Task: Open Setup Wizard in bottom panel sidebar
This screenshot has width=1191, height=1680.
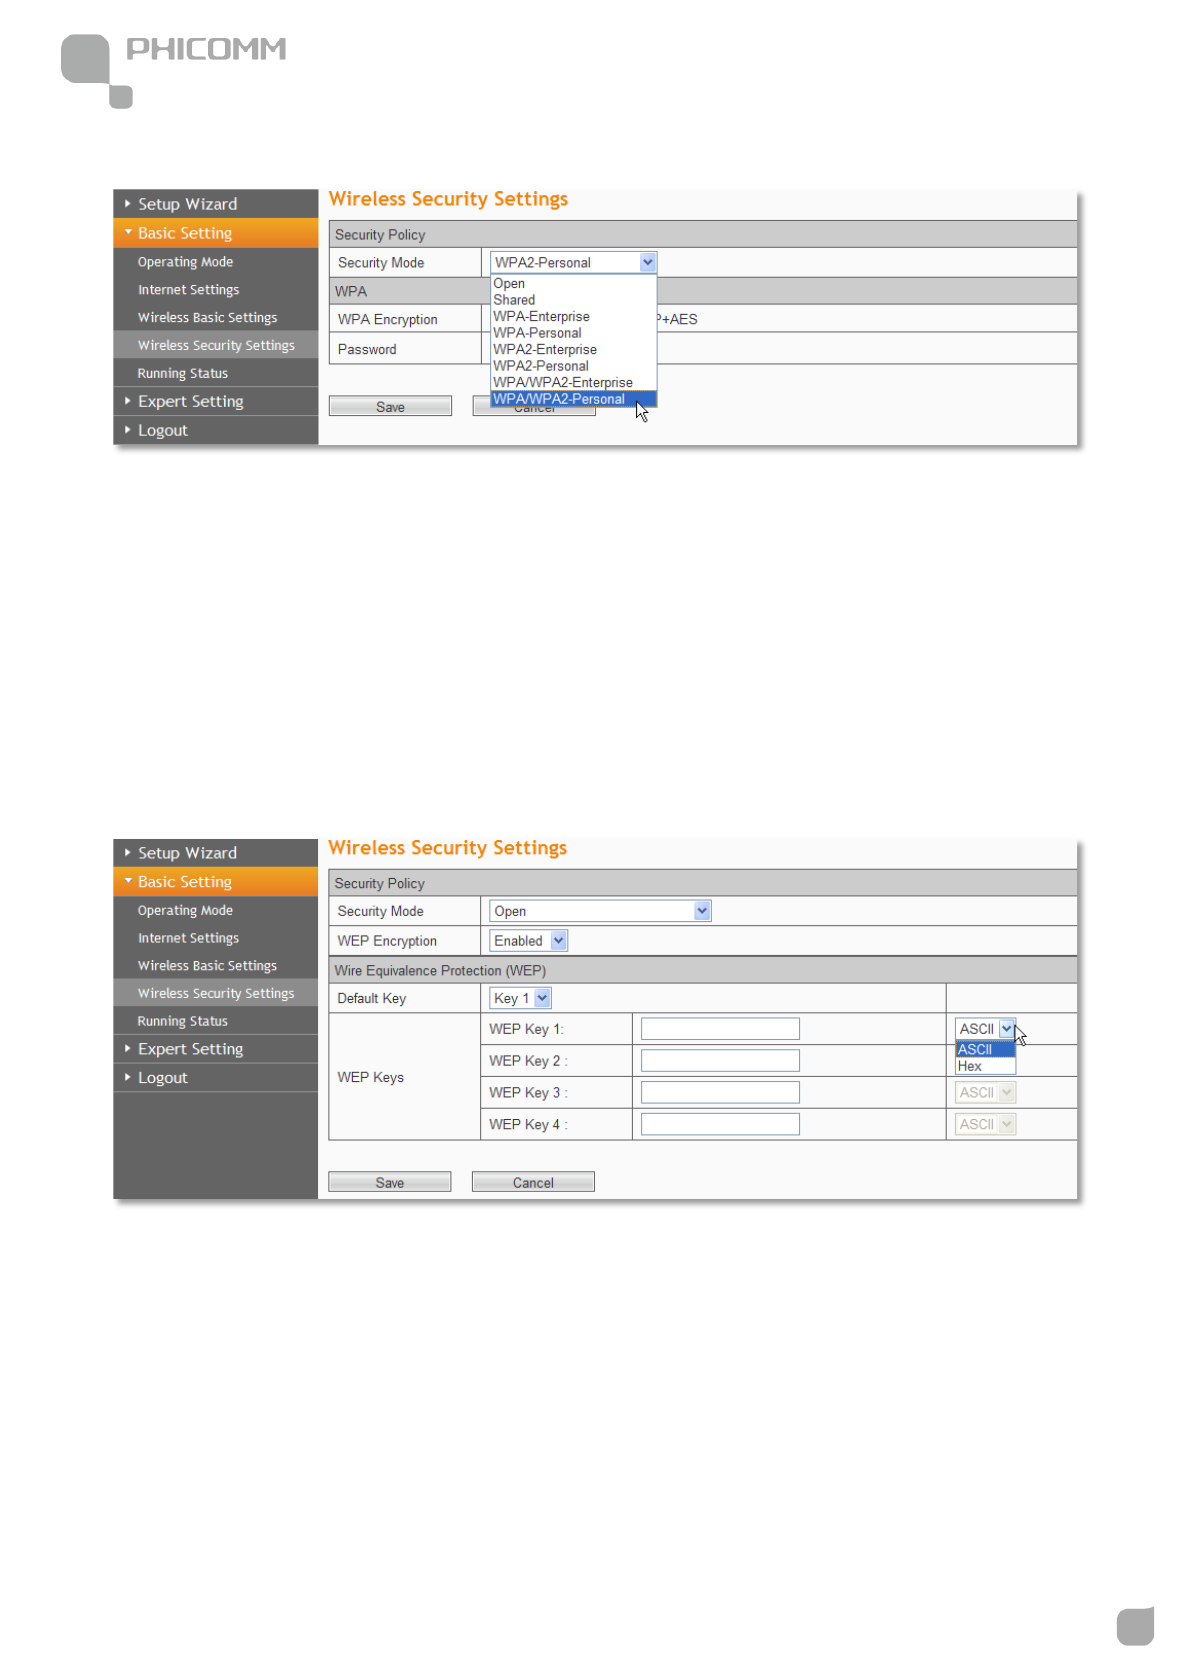Action: tap(215, 852)
